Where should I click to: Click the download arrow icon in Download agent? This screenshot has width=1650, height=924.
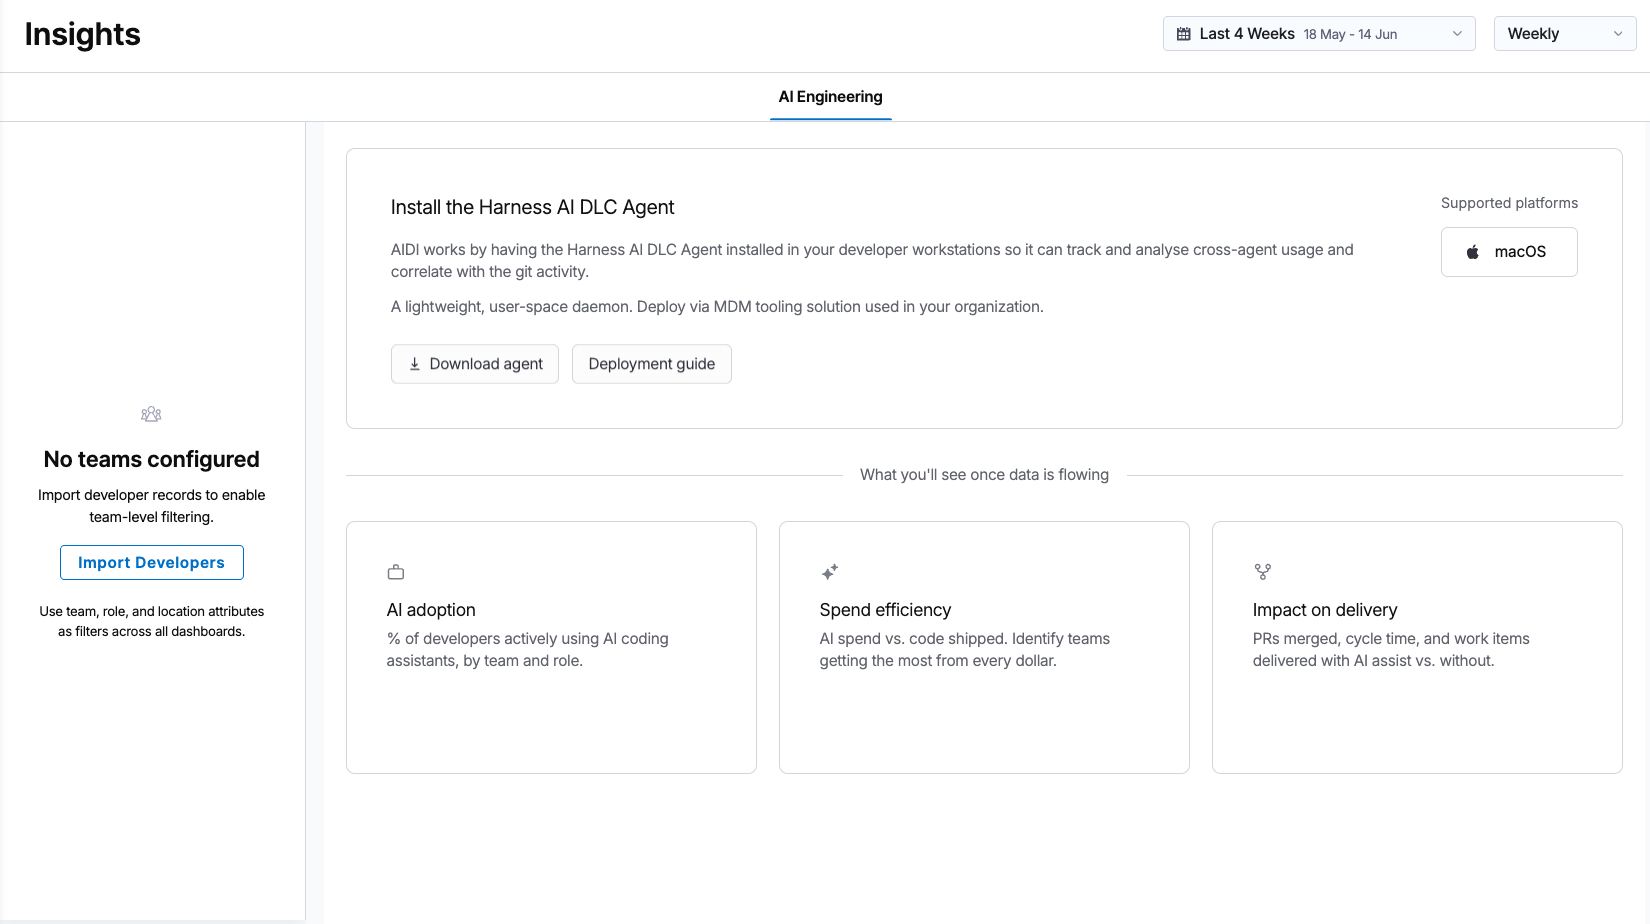tap(415, 364)
